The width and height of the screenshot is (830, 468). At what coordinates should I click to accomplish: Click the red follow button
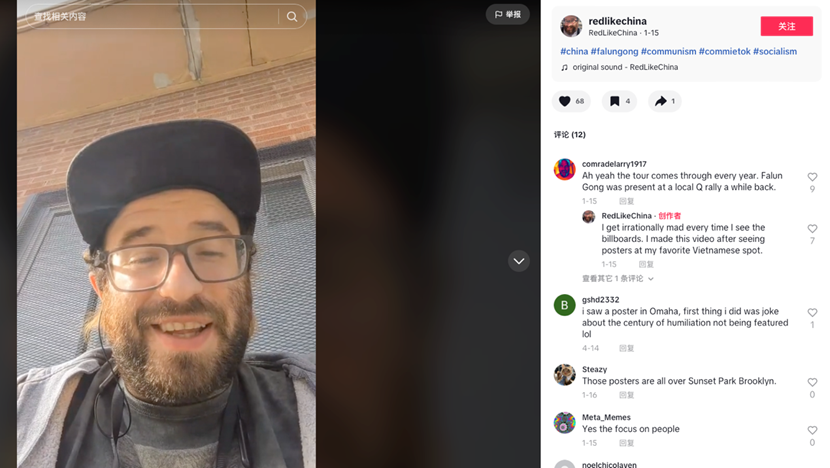787,26
